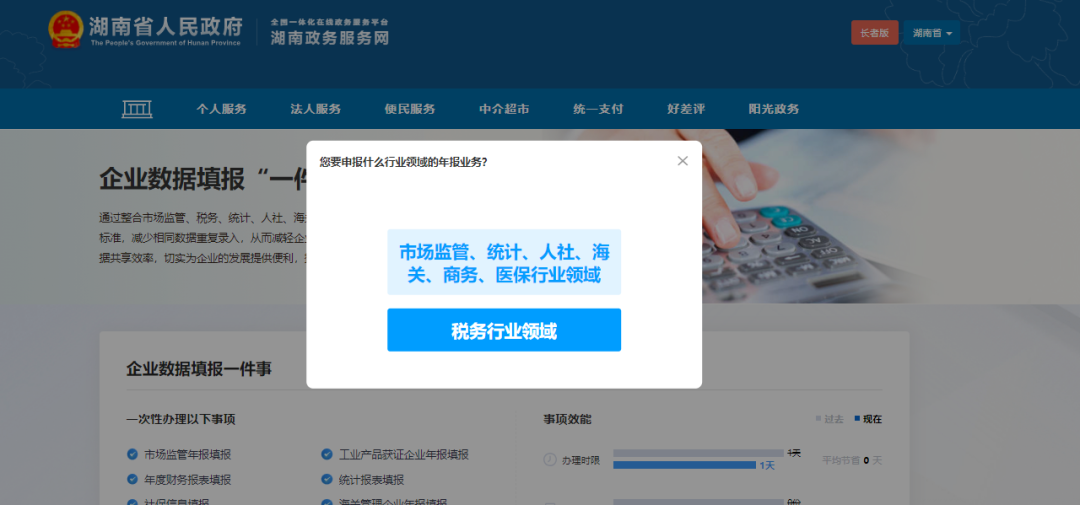The height and width of the screenshot is (505, 1080).
Task: Click check icon next to 市场监管年报填报
Action: pyautogui.click(x=132, y=454)
